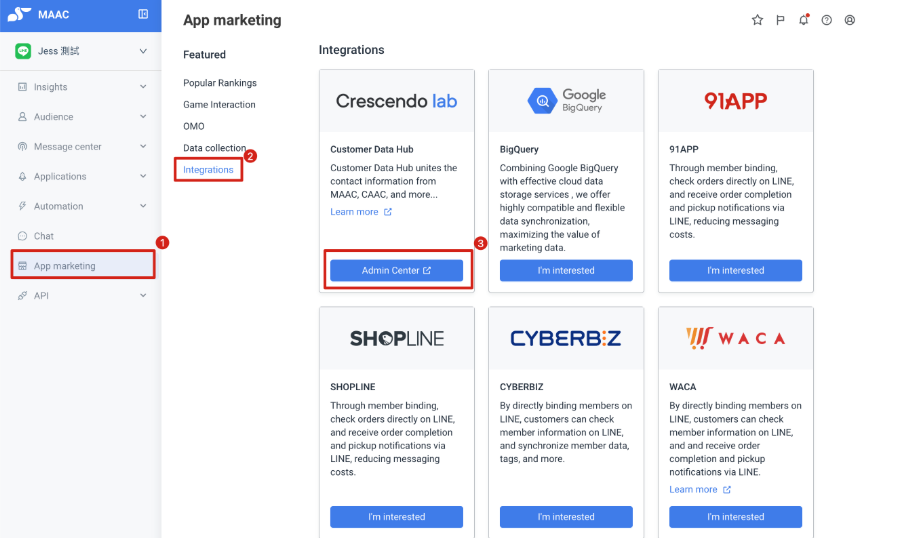Open the Jess account dropdown
The image size is (906, 538).
point(81,51)
